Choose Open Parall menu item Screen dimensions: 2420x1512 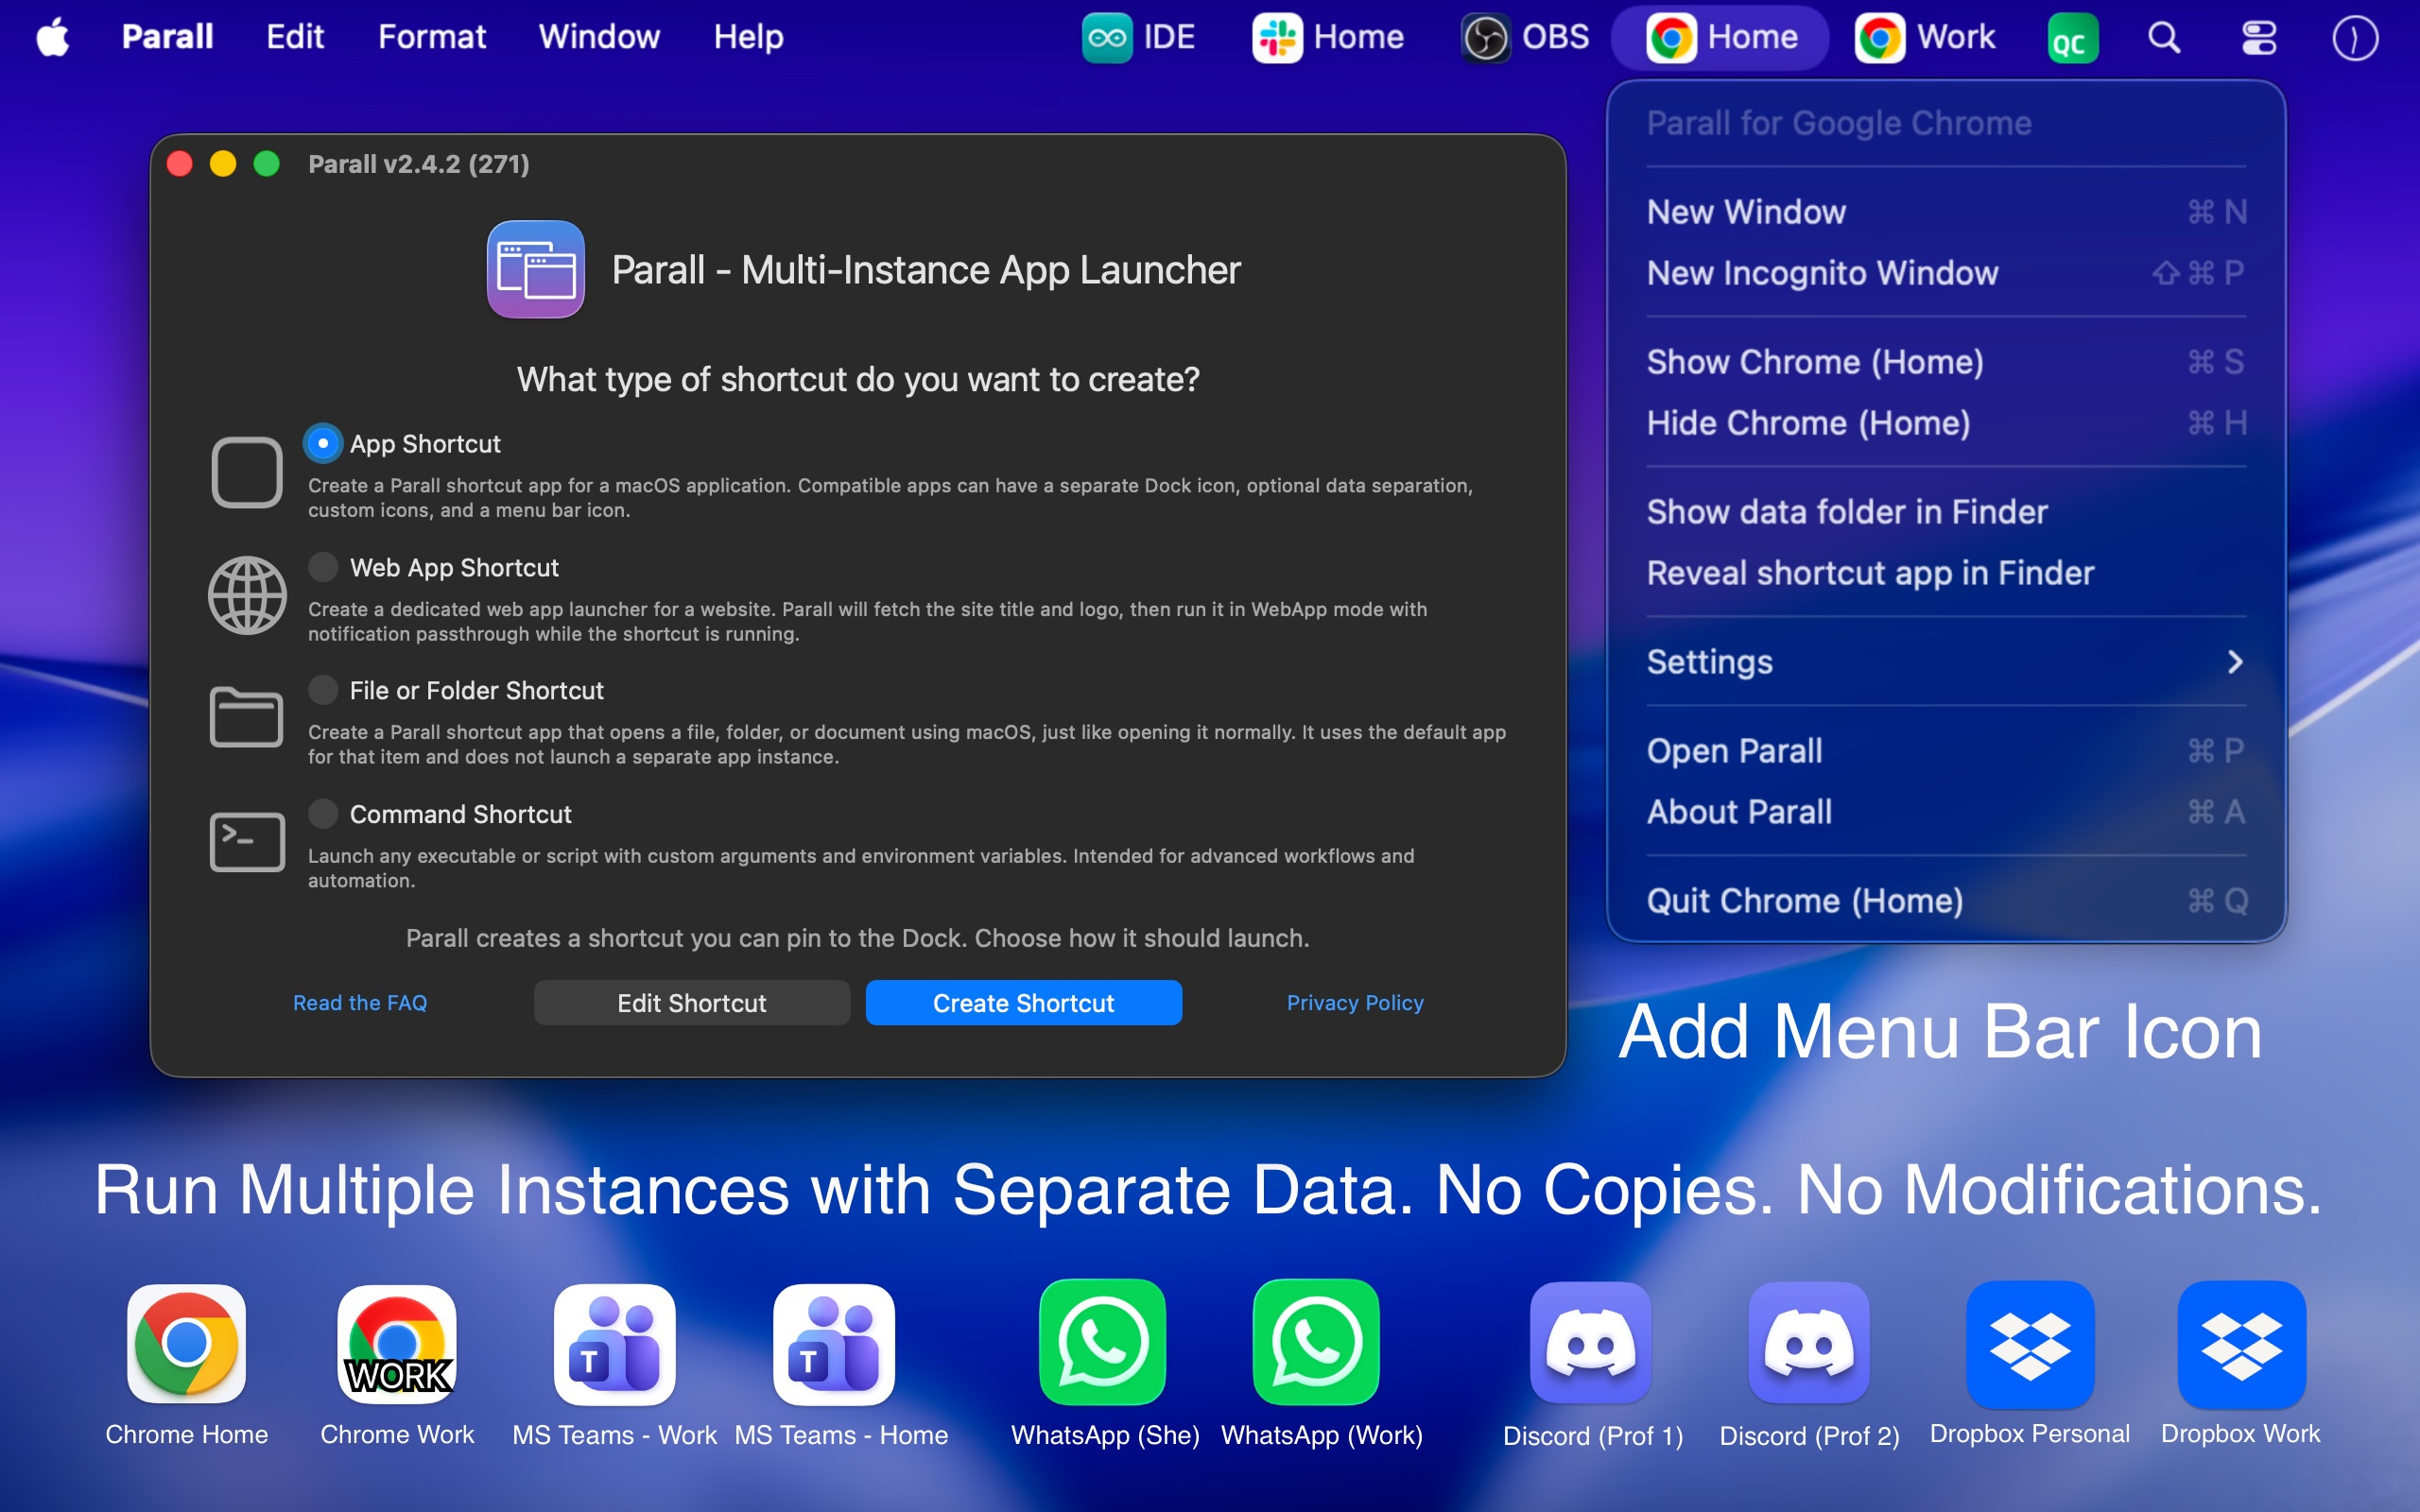coord(1946,751)
